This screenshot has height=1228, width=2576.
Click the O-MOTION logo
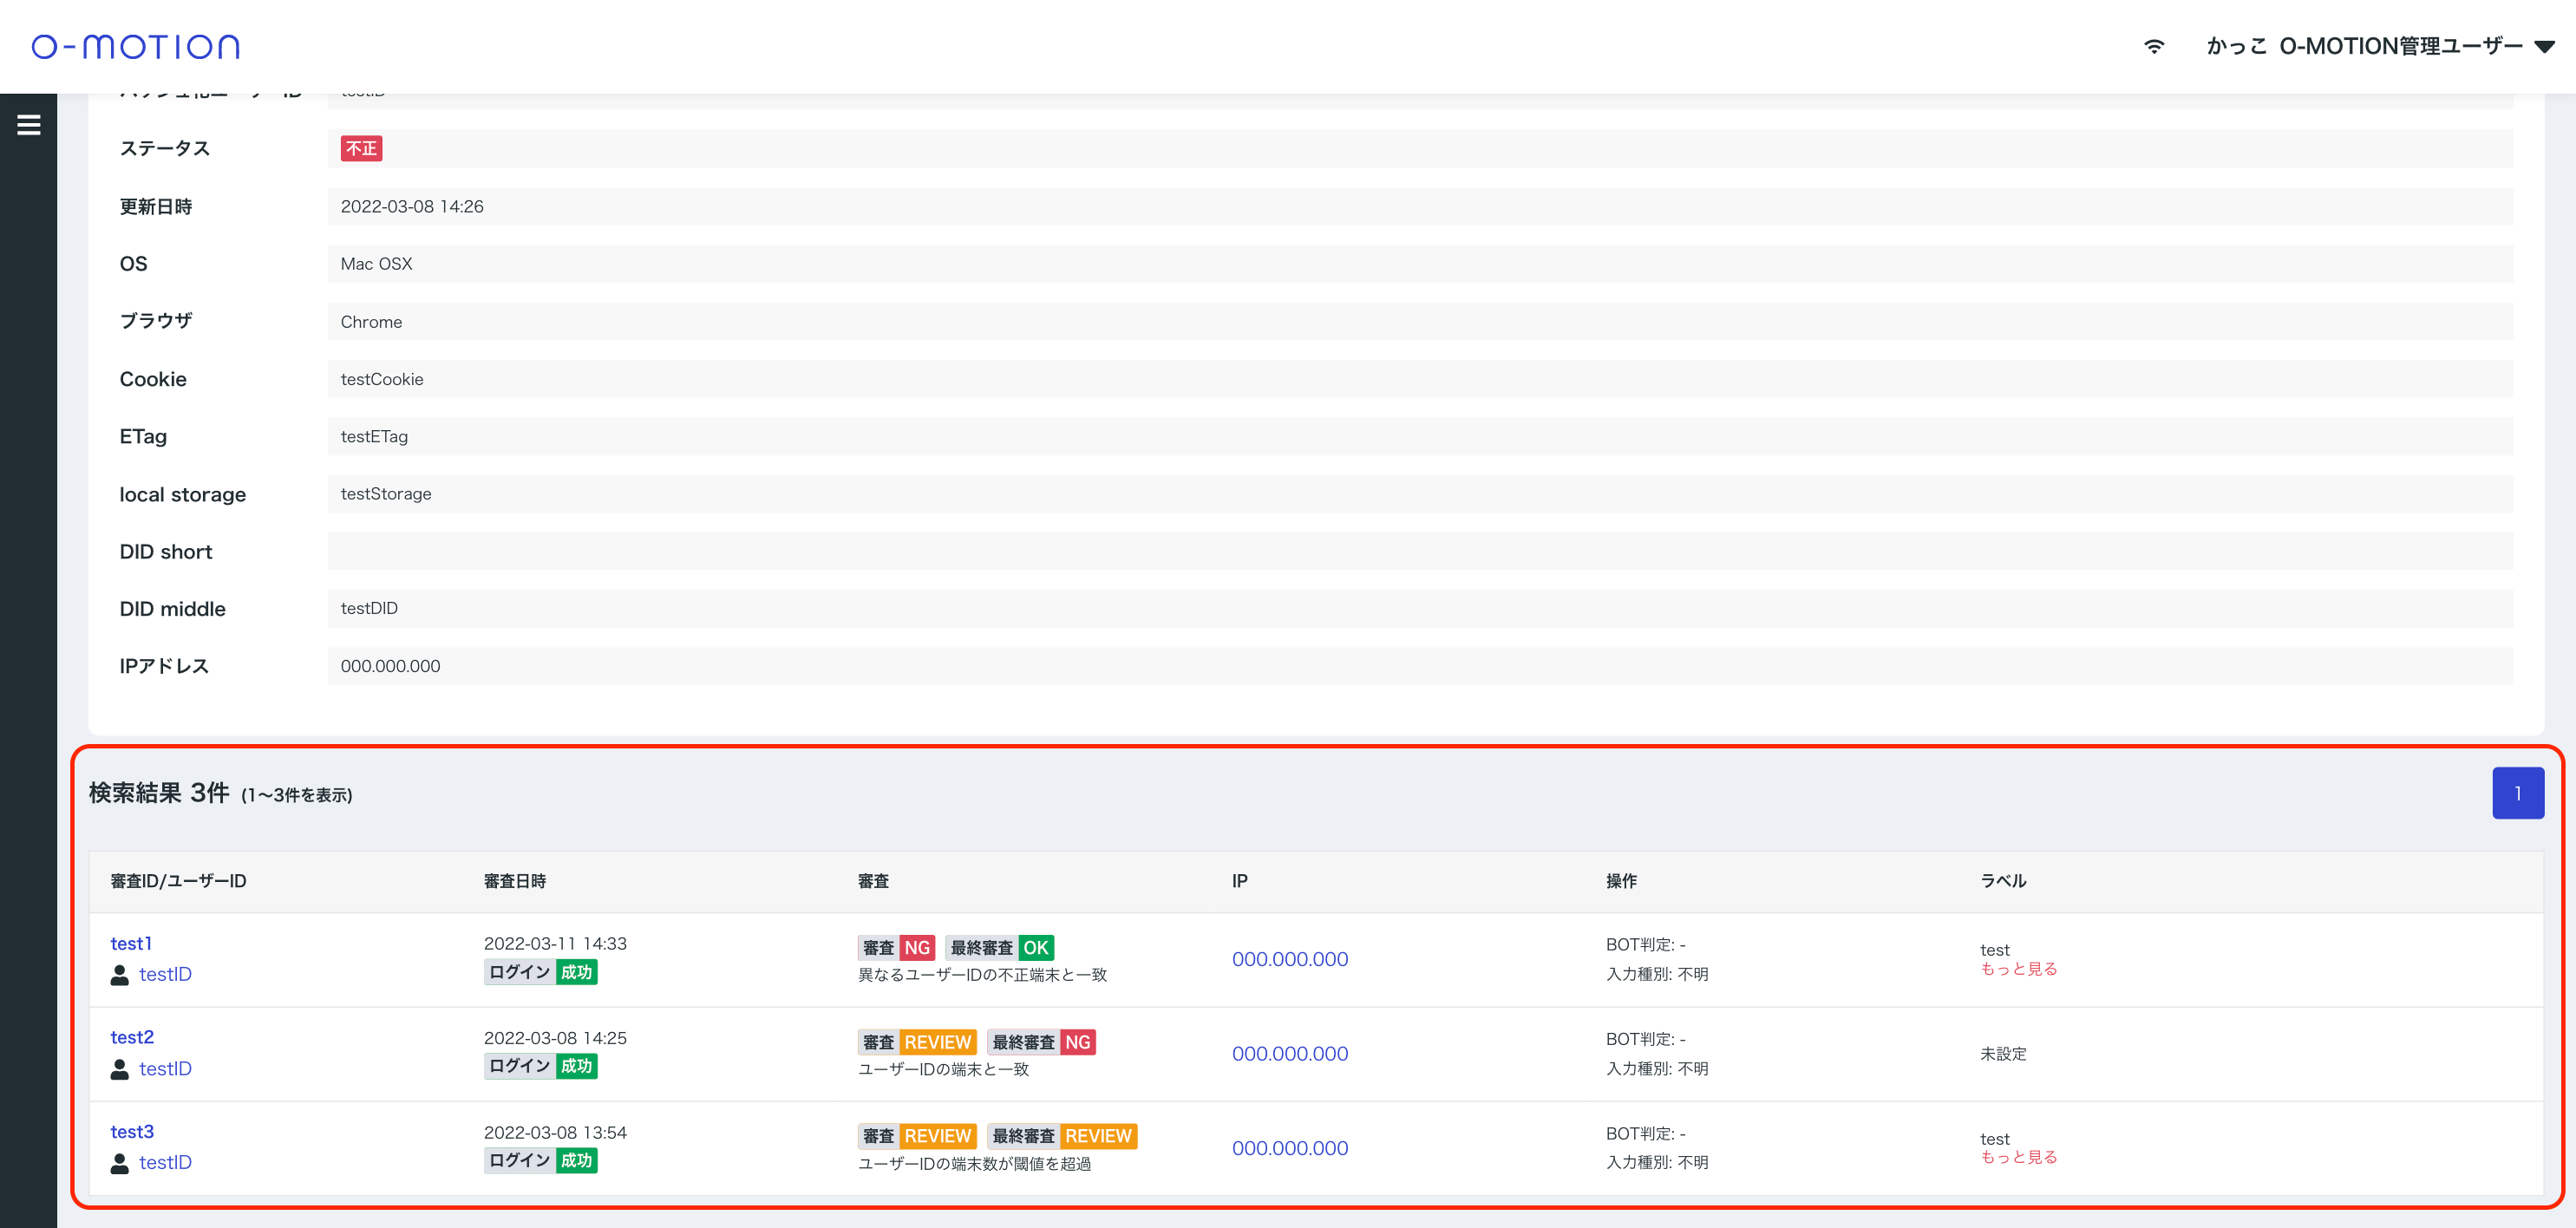pyautogui.click(x=135, y=47)
